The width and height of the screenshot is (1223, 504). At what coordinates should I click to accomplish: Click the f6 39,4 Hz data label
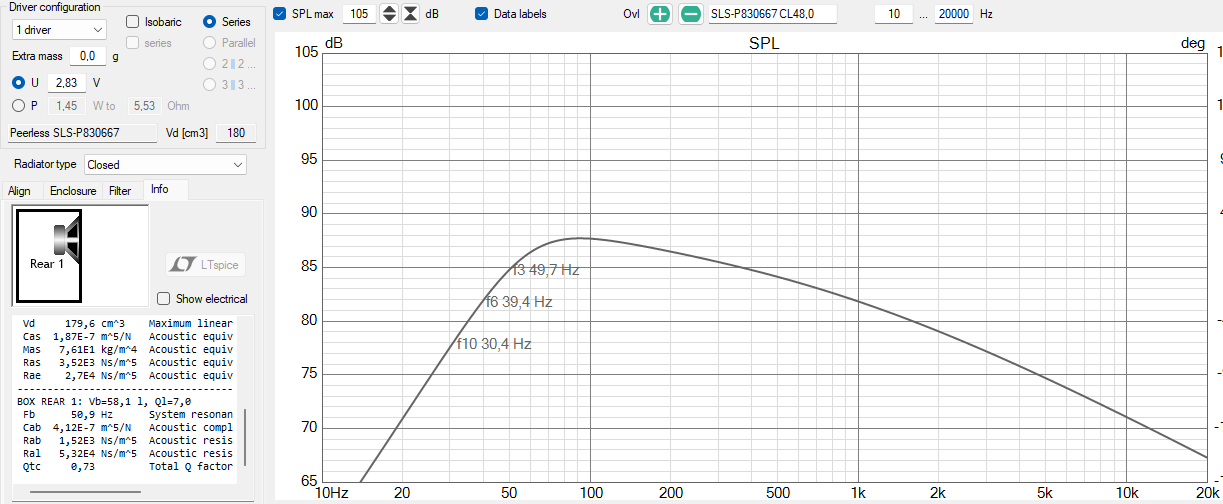(519, 302)
